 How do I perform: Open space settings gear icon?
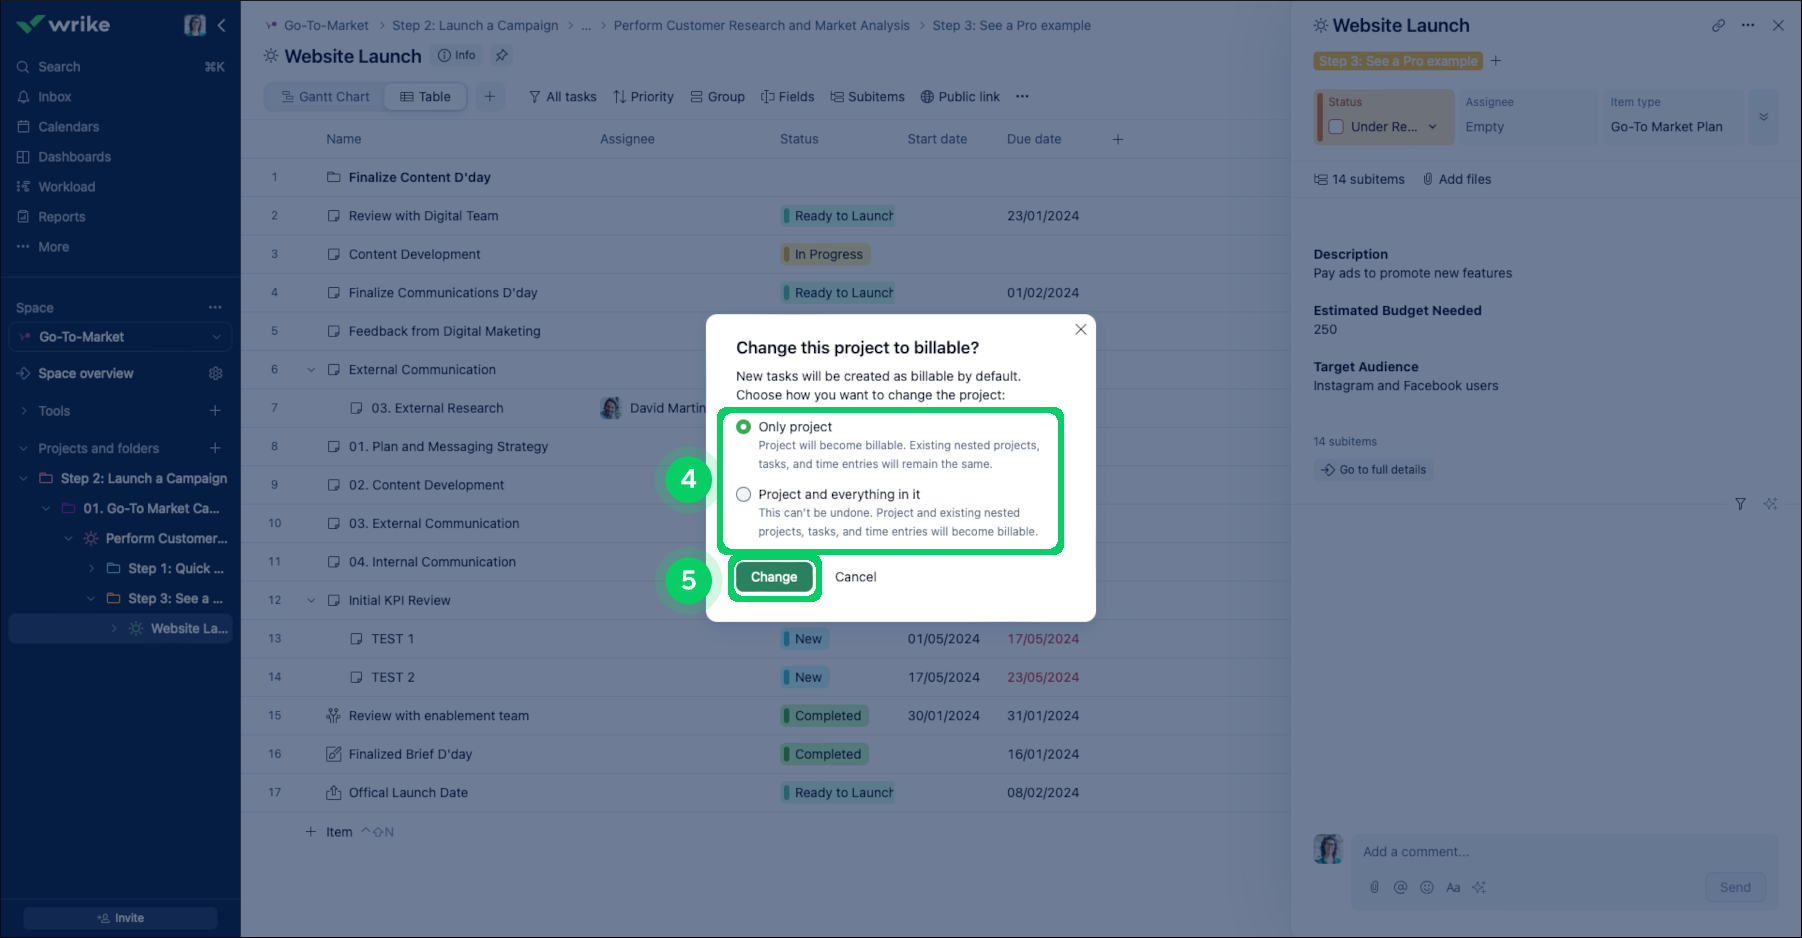click(x=215, y=374)
